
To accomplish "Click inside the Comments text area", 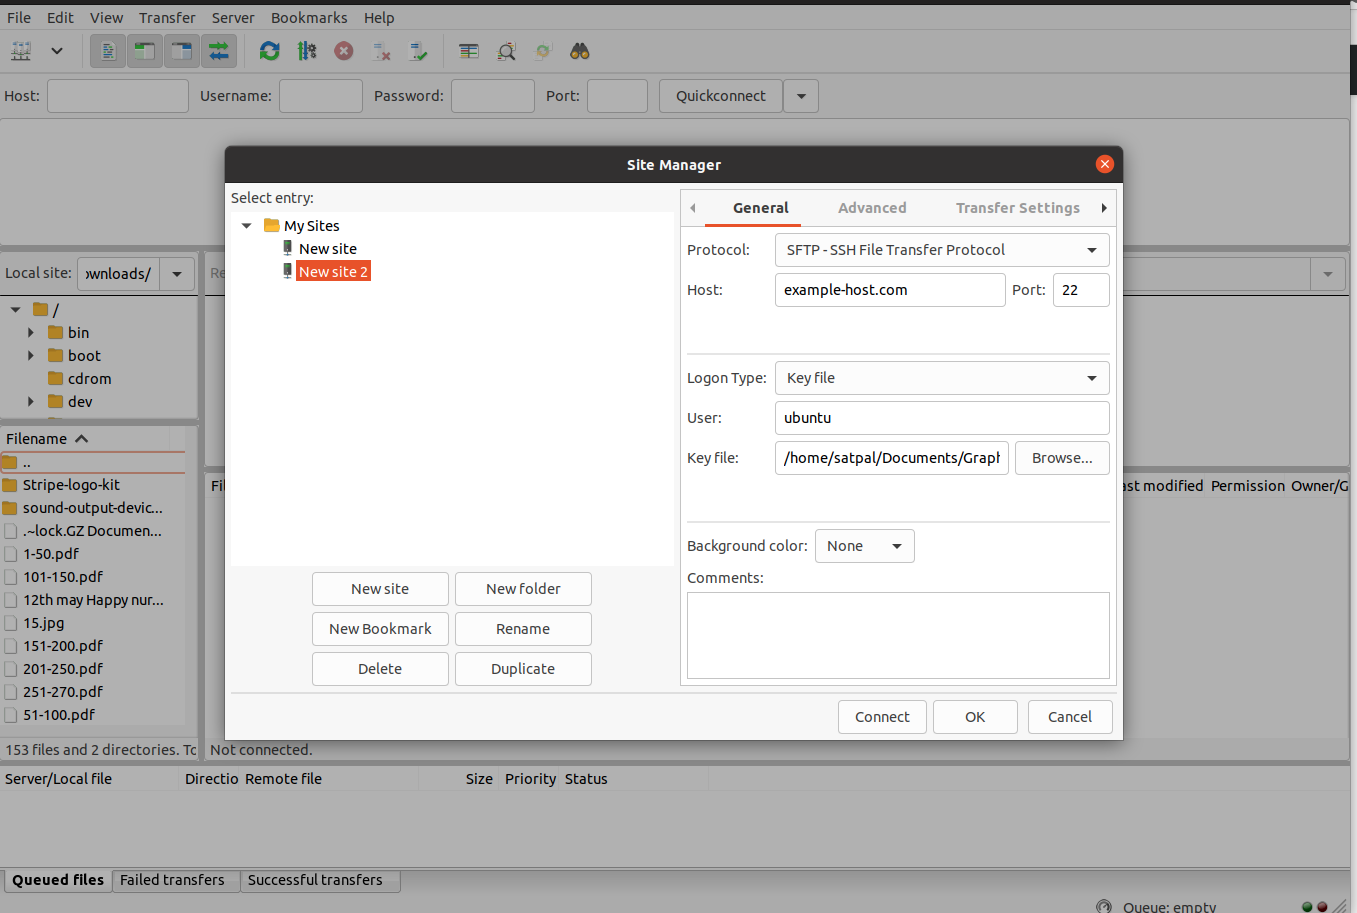I will tap(897, 635).
